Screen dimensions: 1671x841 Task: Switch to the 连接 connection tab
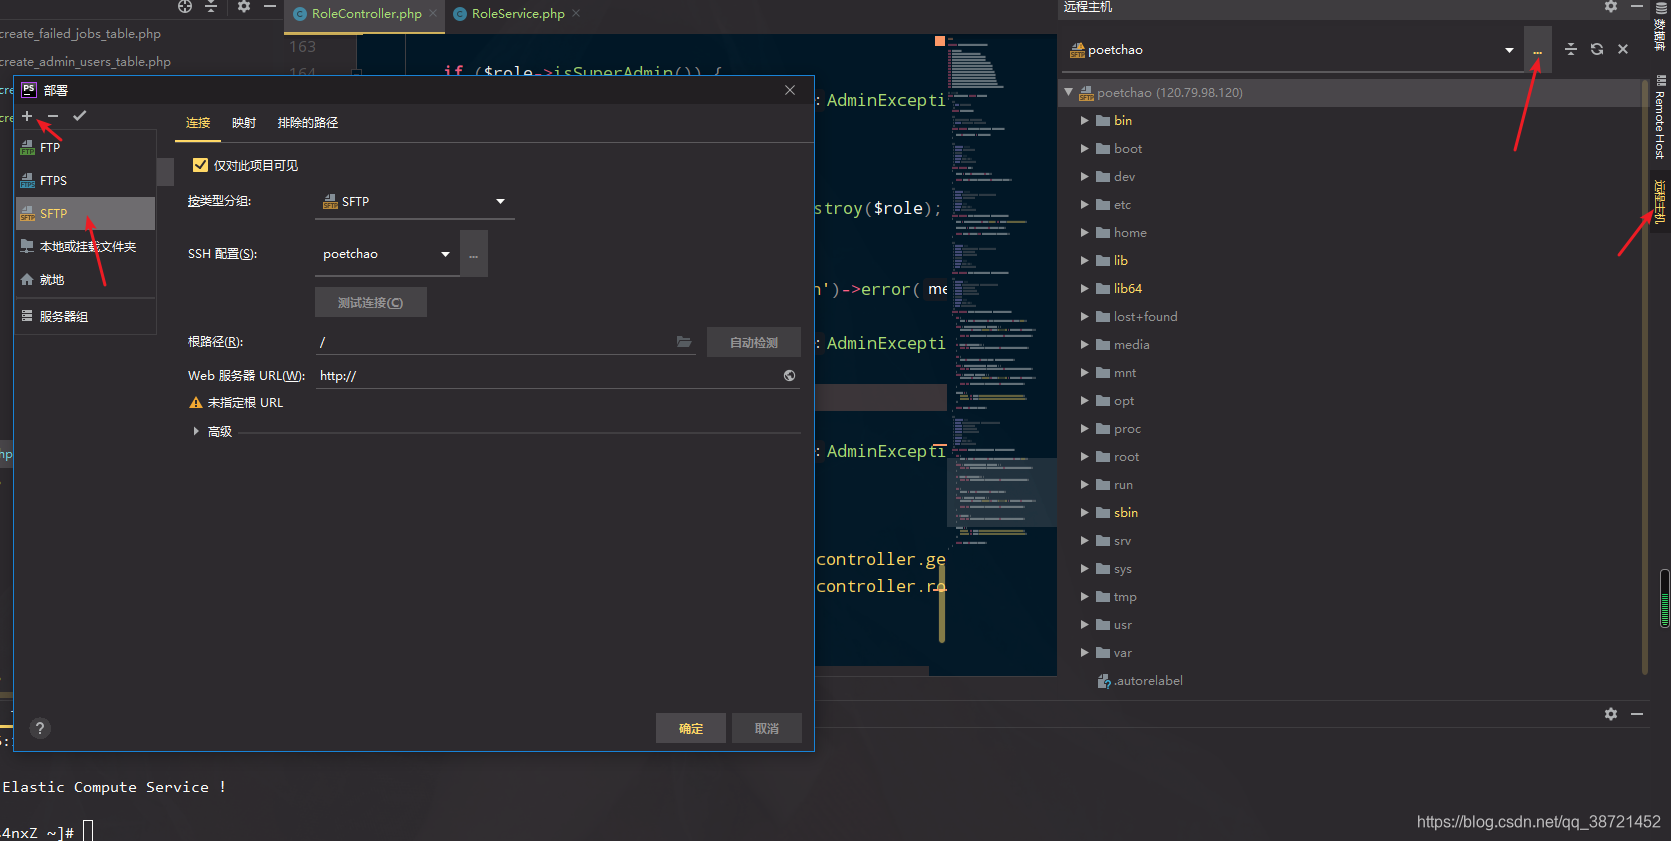[198, 123]
